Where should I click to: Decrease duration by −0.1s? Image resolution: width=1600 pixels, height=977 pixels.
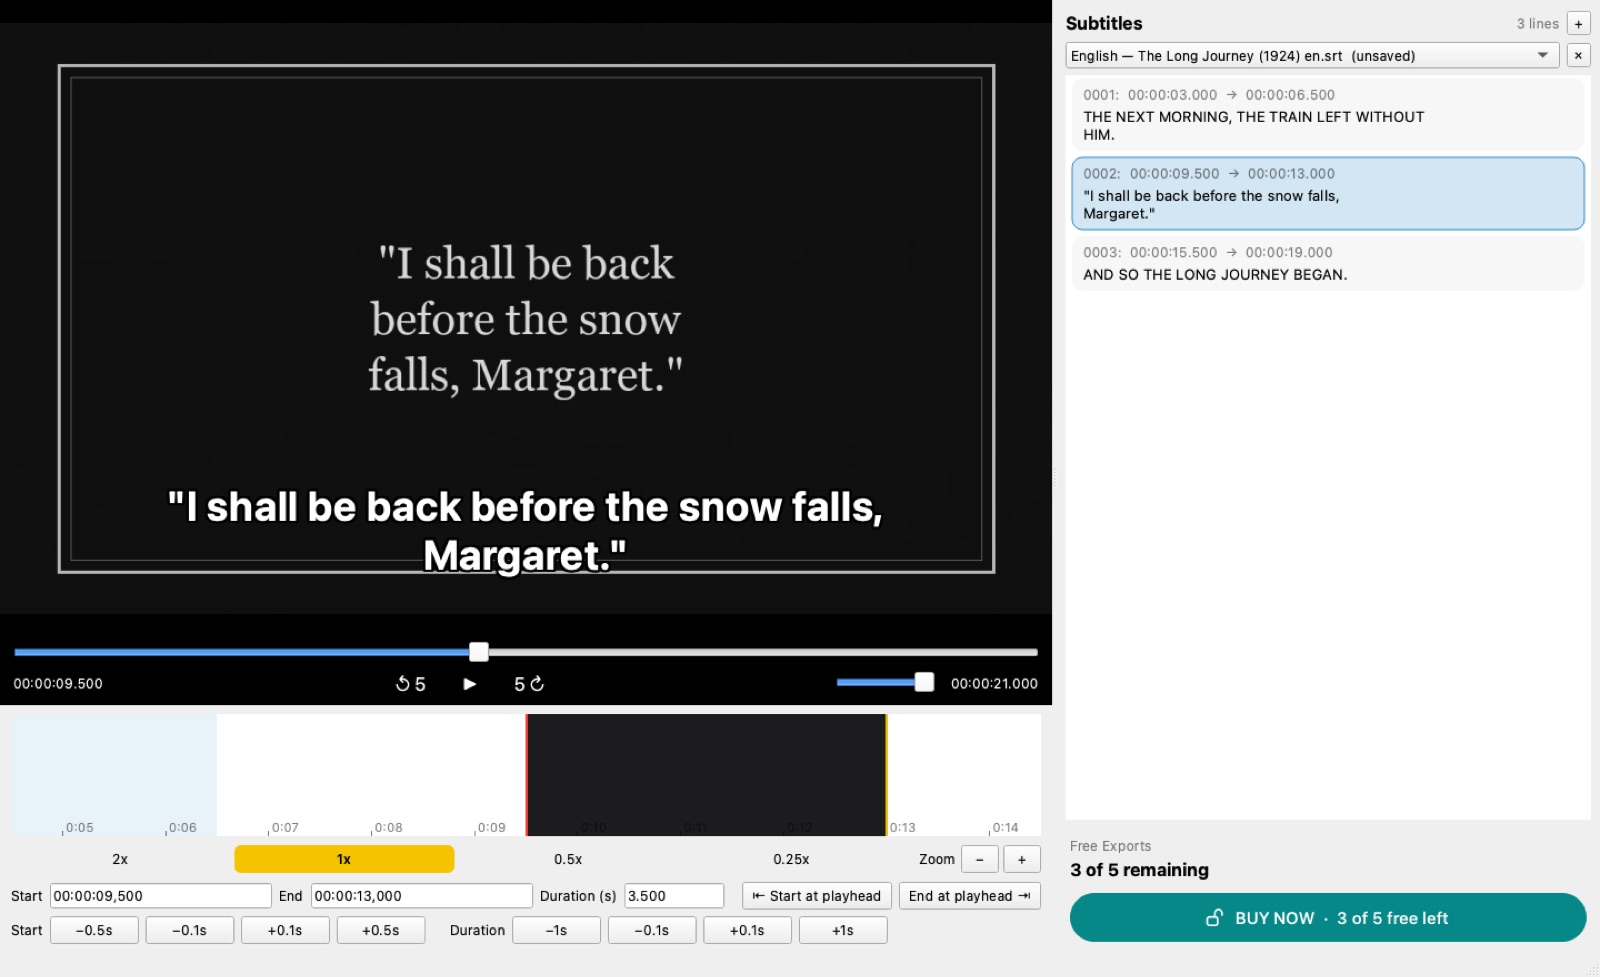[652, 930]
